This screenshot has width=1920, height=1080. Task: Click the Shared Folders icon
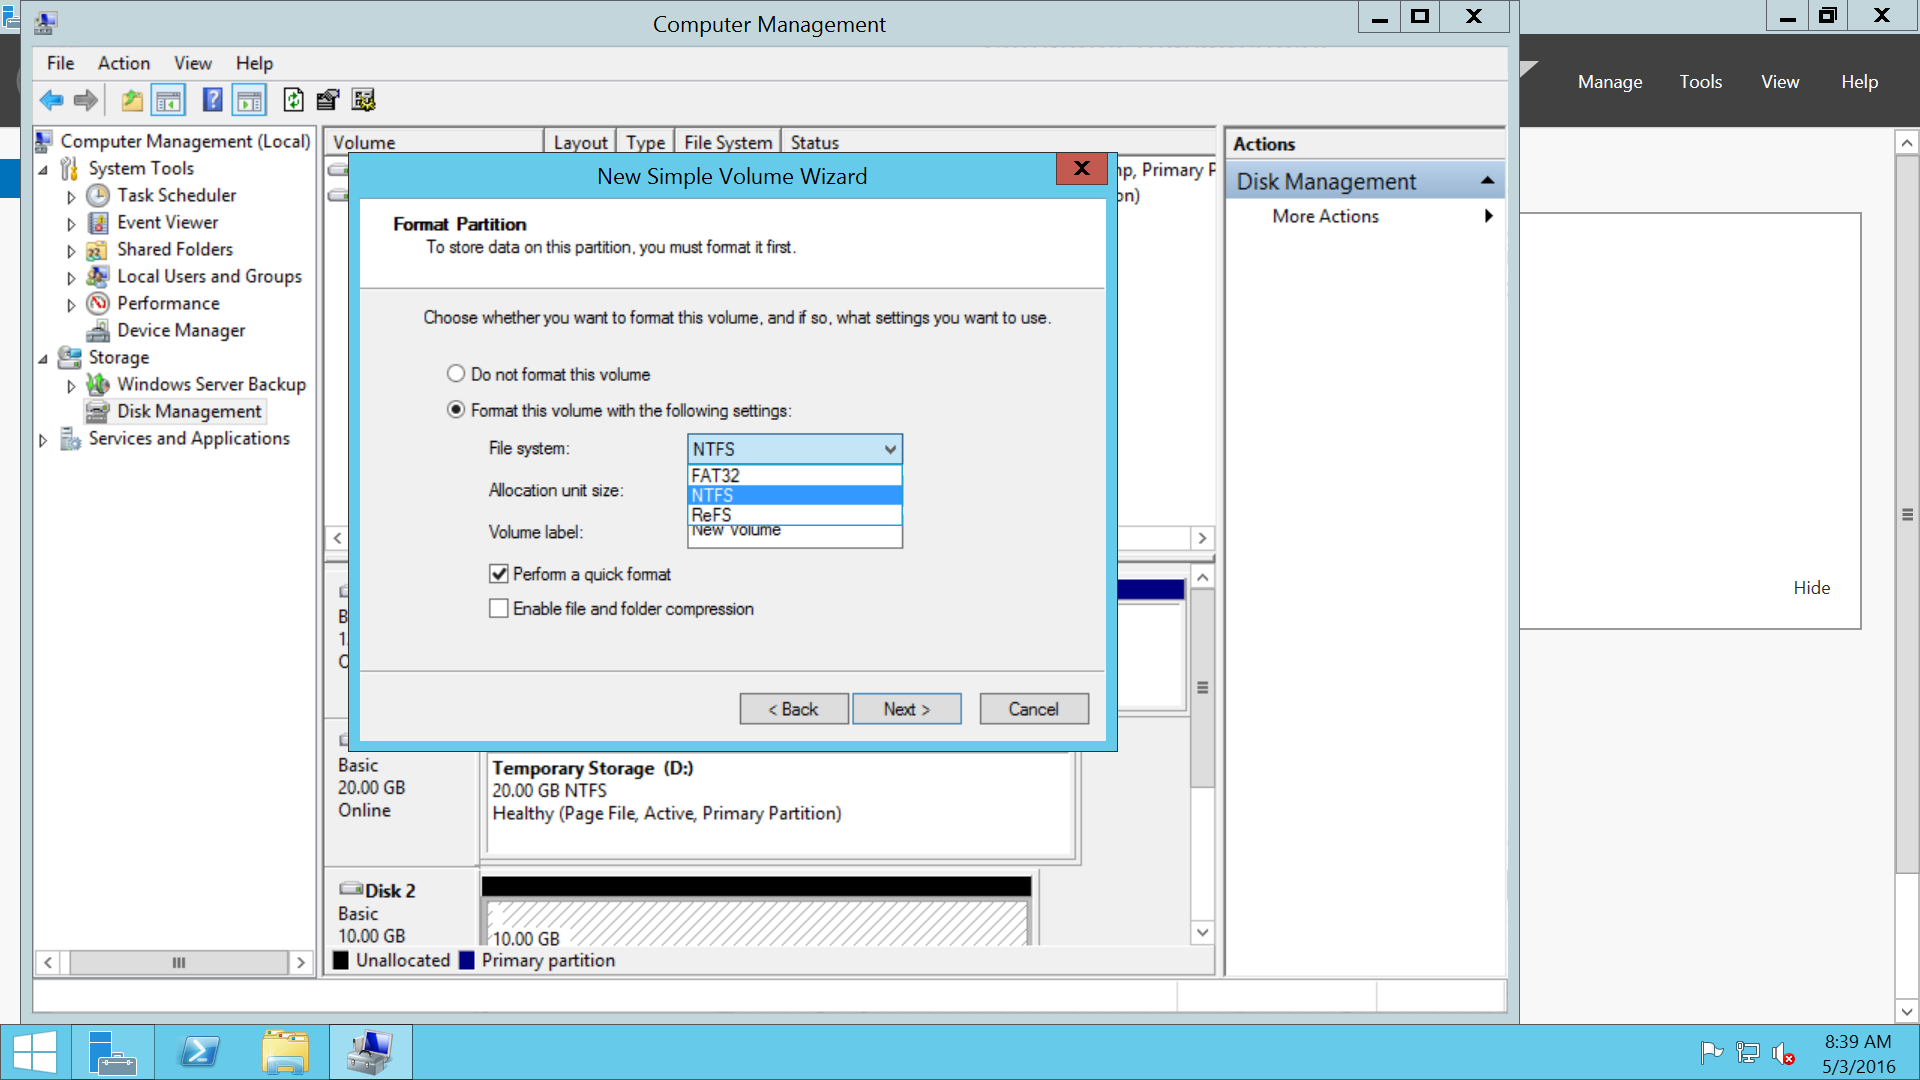pyautogui.click(x=98, y=249)
